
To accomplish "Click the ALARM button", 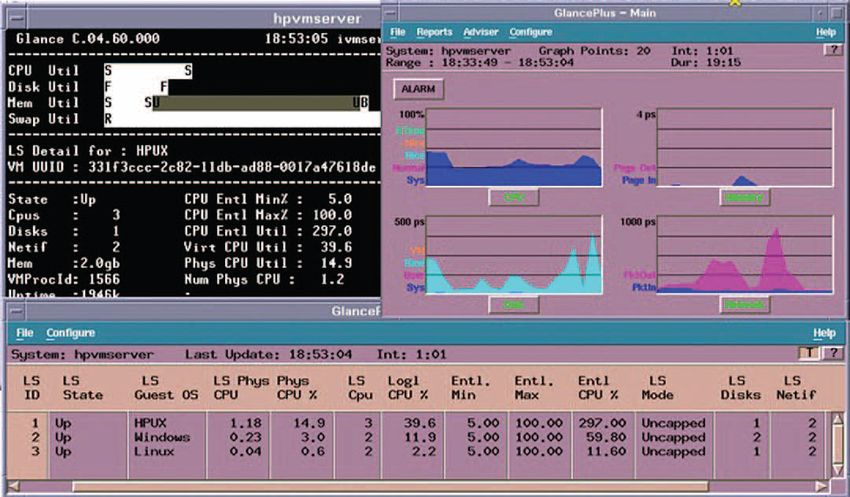I will (x=418, y=89).
